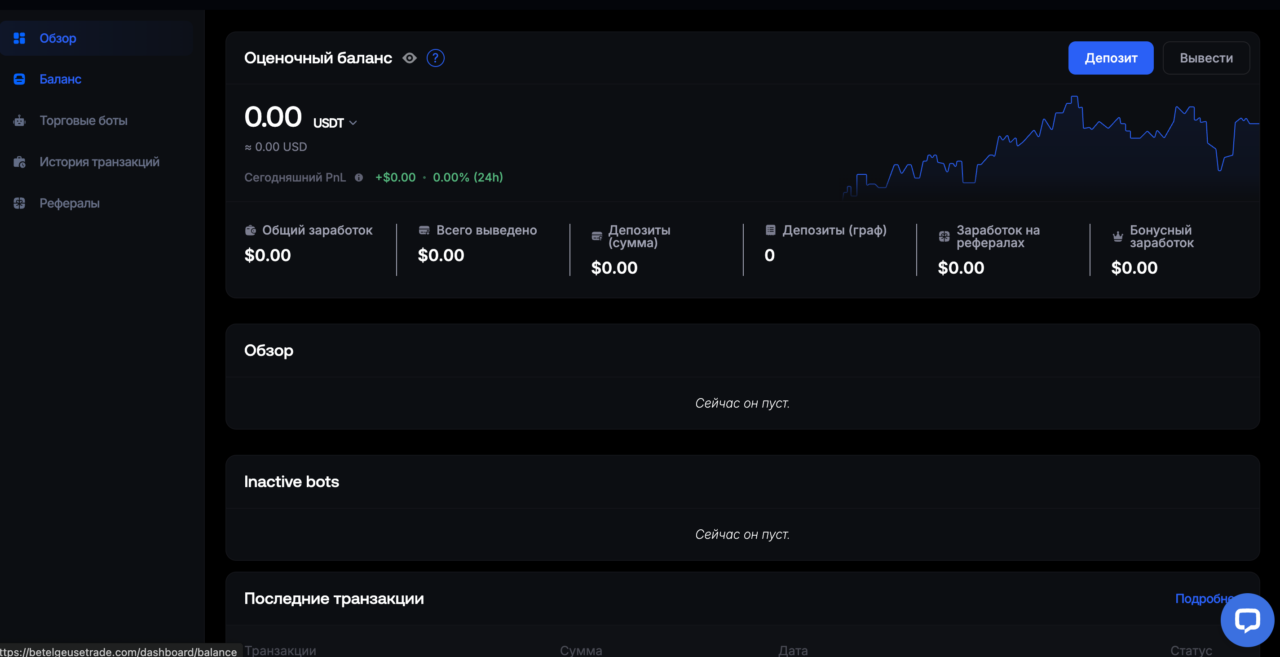This screenshot has width=1280, height=657.
Task: Toggle balance visibility with eye icon
Action: 409,58
